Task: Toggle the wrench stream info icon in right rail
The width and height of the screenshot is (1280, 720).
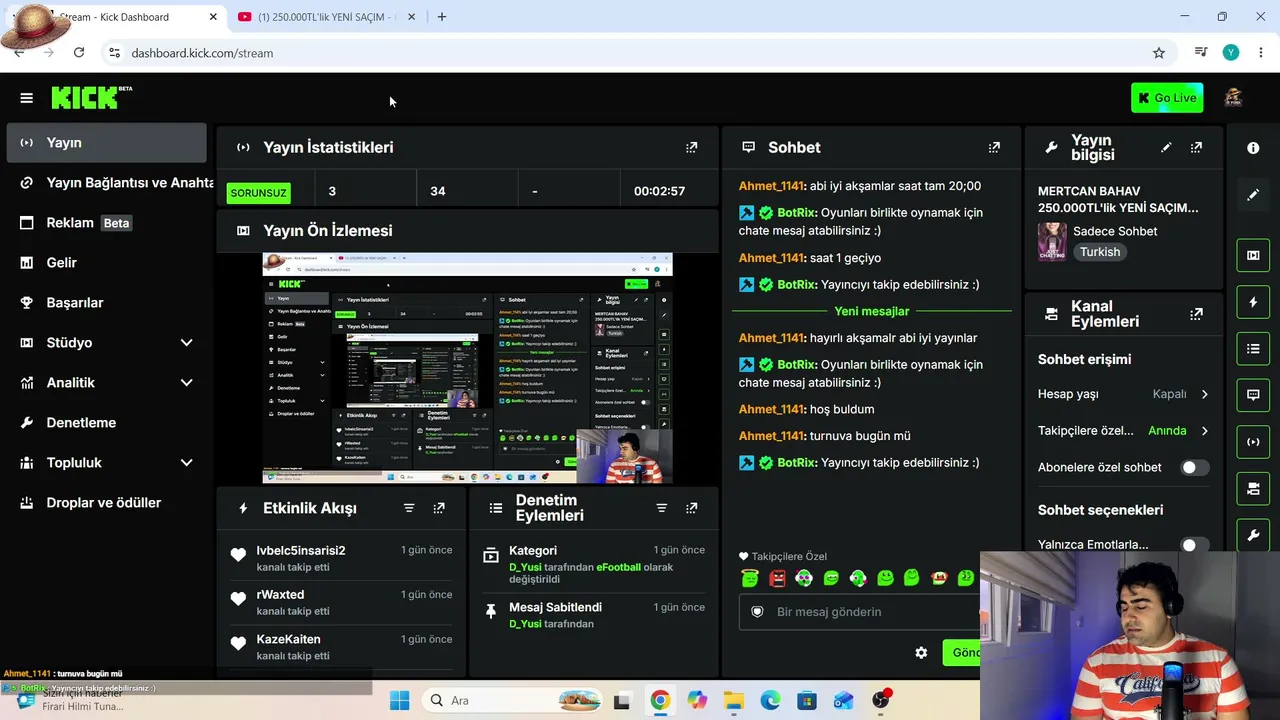Action: pyautogui.click(x=1253, y=536)
